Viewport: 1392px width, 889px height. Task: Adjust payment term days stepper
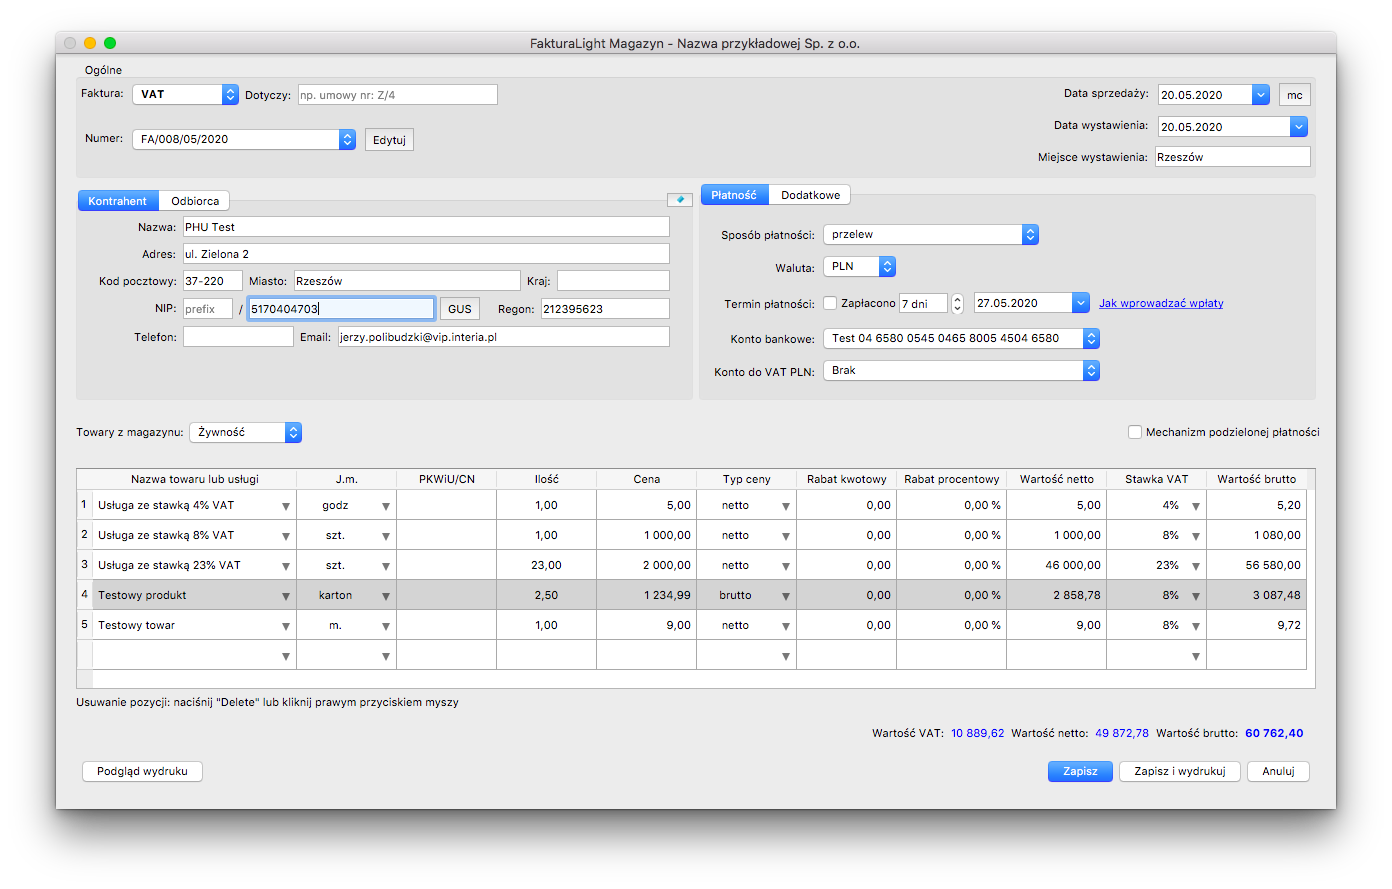click(x=957, y=303)
